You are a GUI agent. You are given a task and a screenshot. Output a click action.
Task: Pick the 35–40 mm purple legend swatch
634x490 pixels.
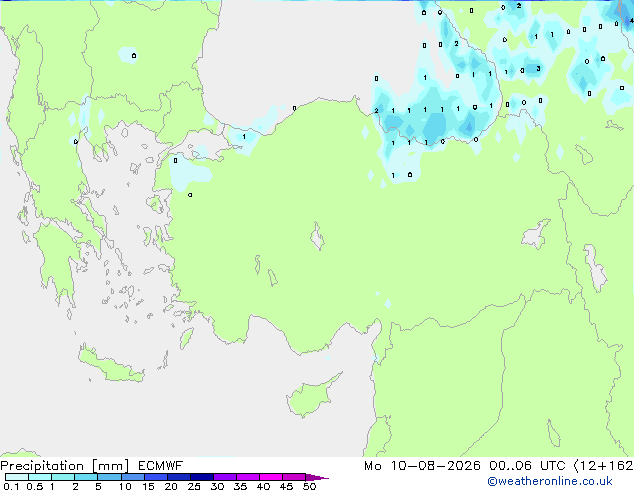[x=247, y=477]
